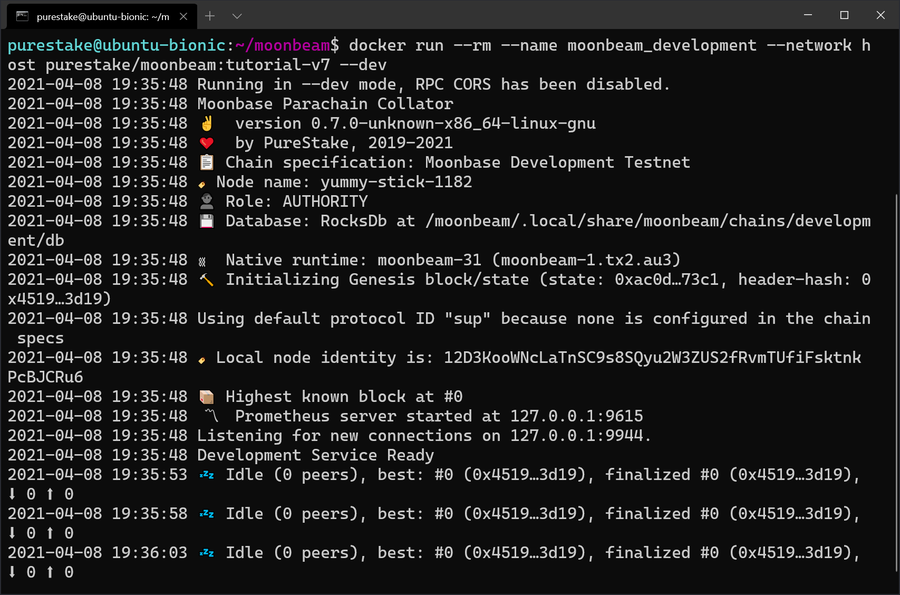The image size is (900, 595).
Task: Maximize the terminal window
Action: 844,15
